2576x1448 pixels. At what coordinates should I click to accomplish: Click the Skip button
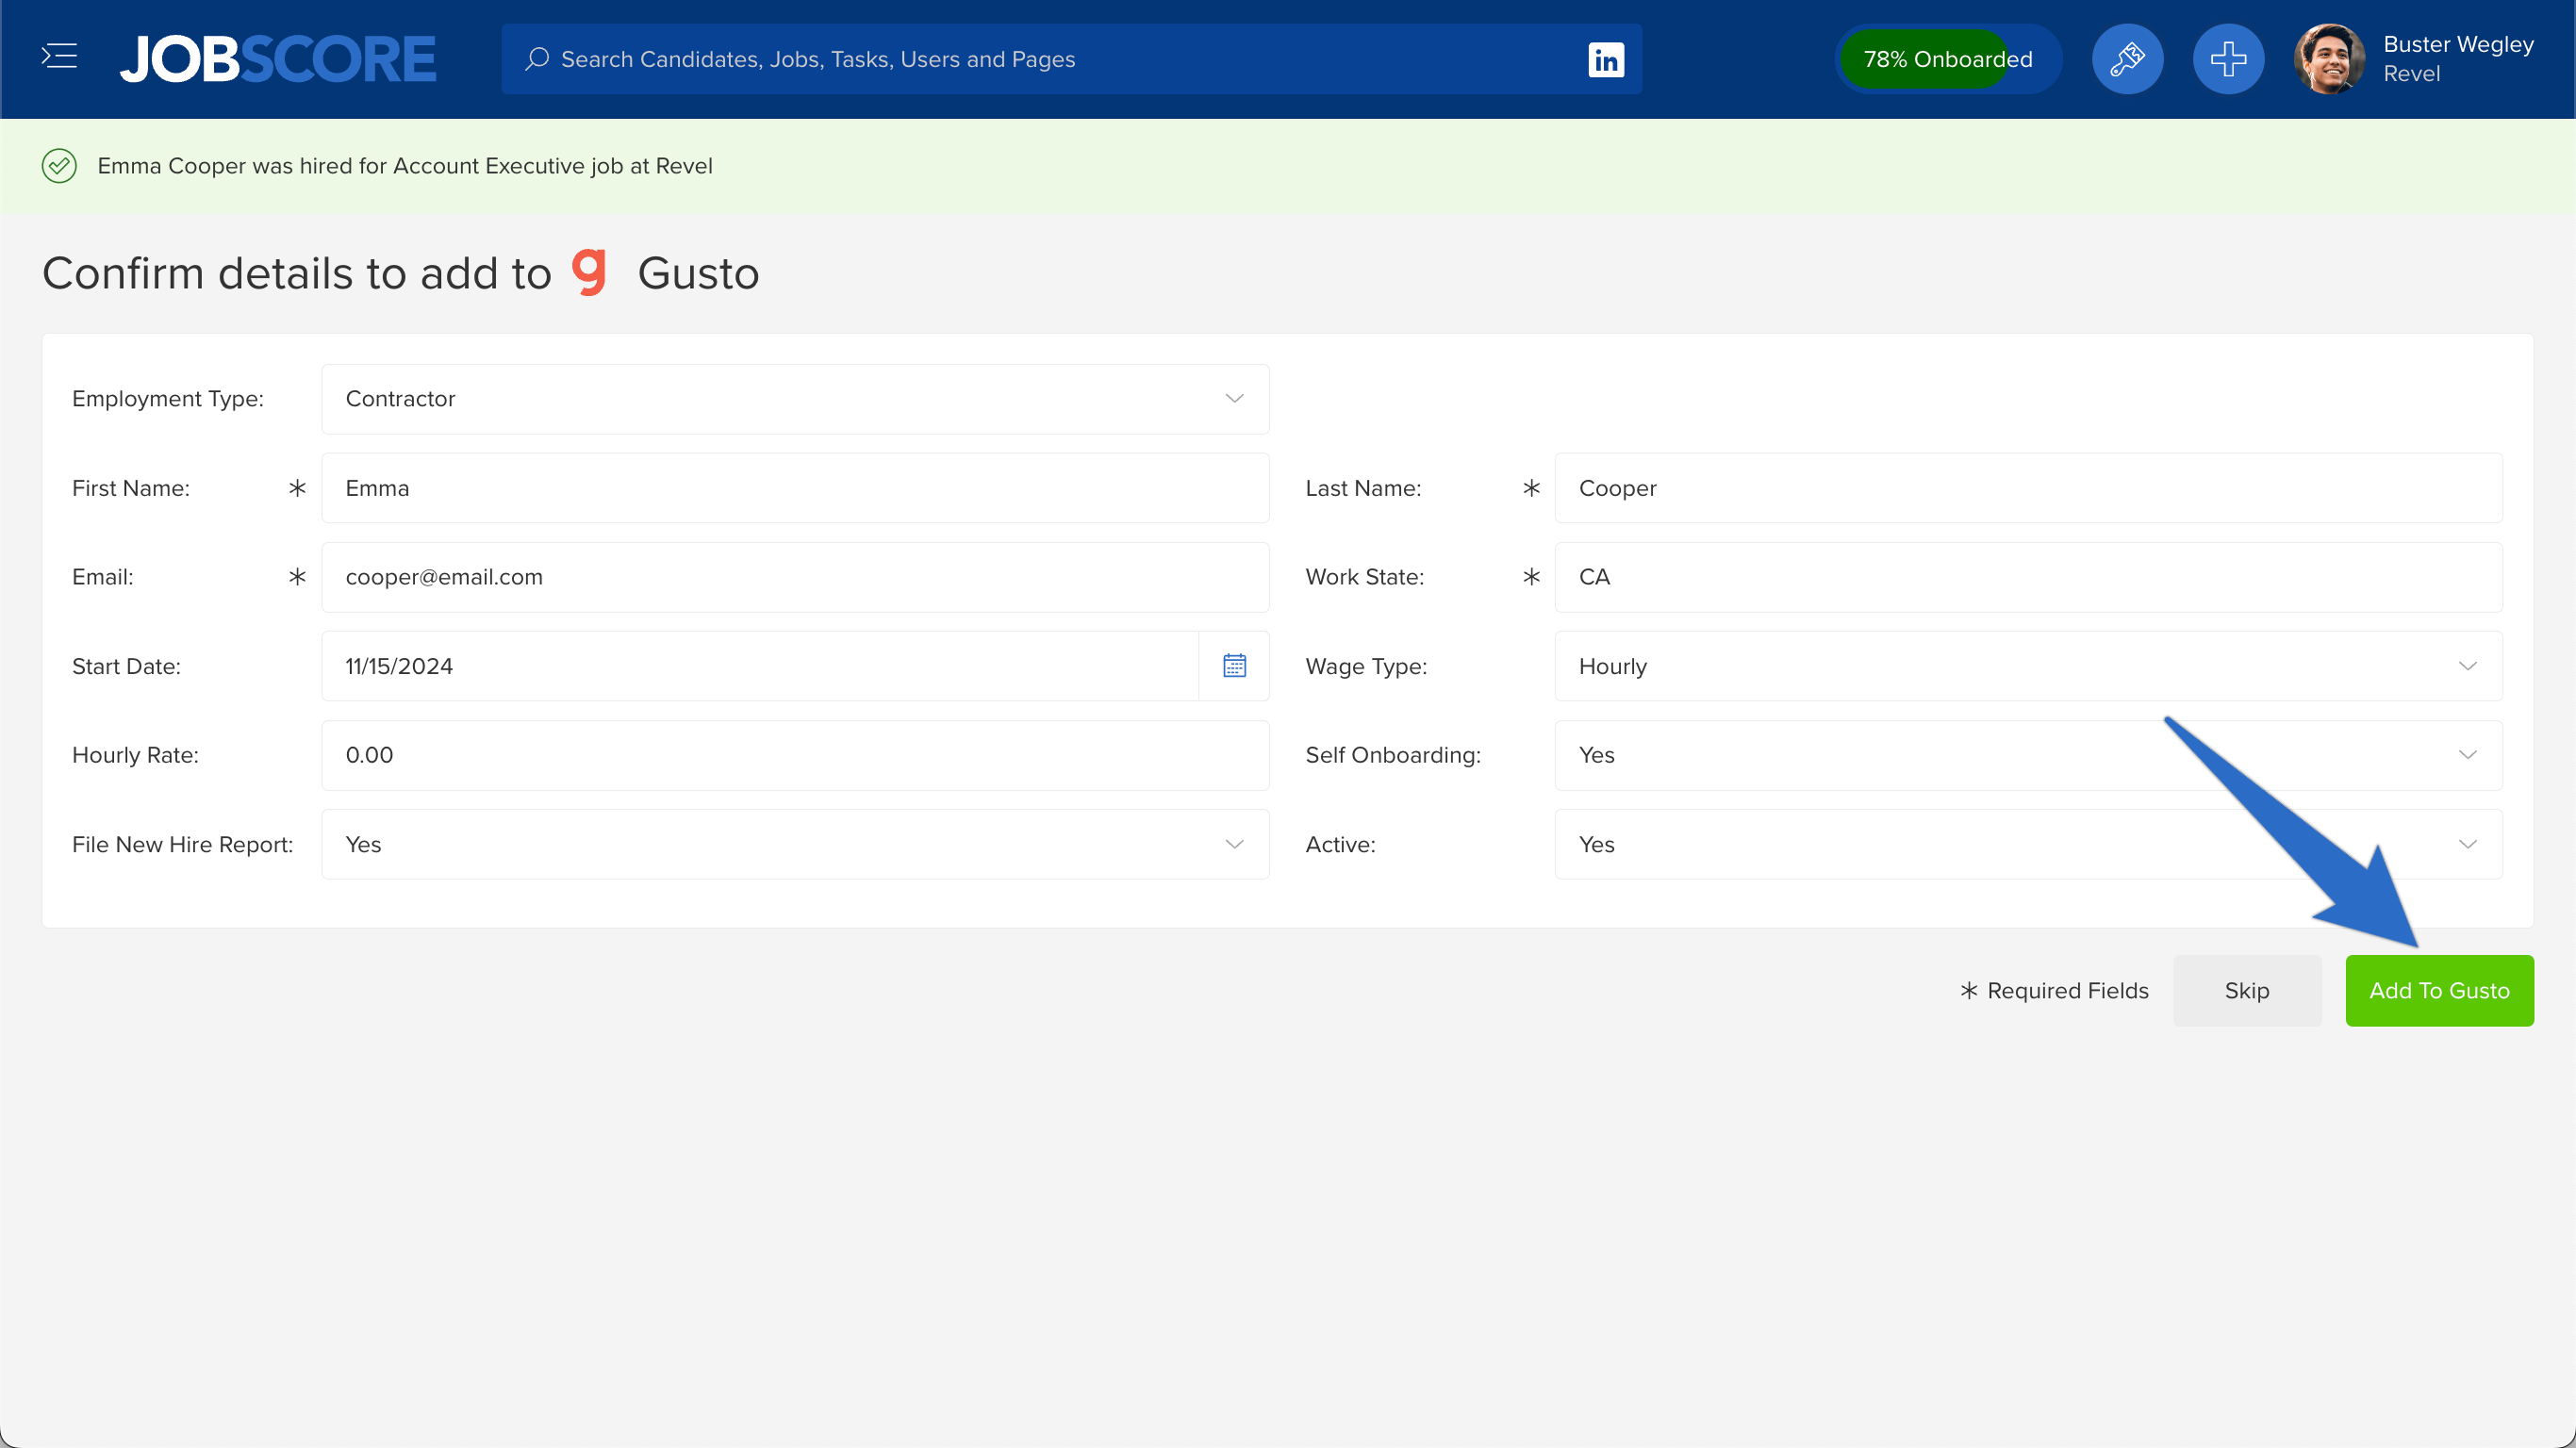tap(2247, 990)
